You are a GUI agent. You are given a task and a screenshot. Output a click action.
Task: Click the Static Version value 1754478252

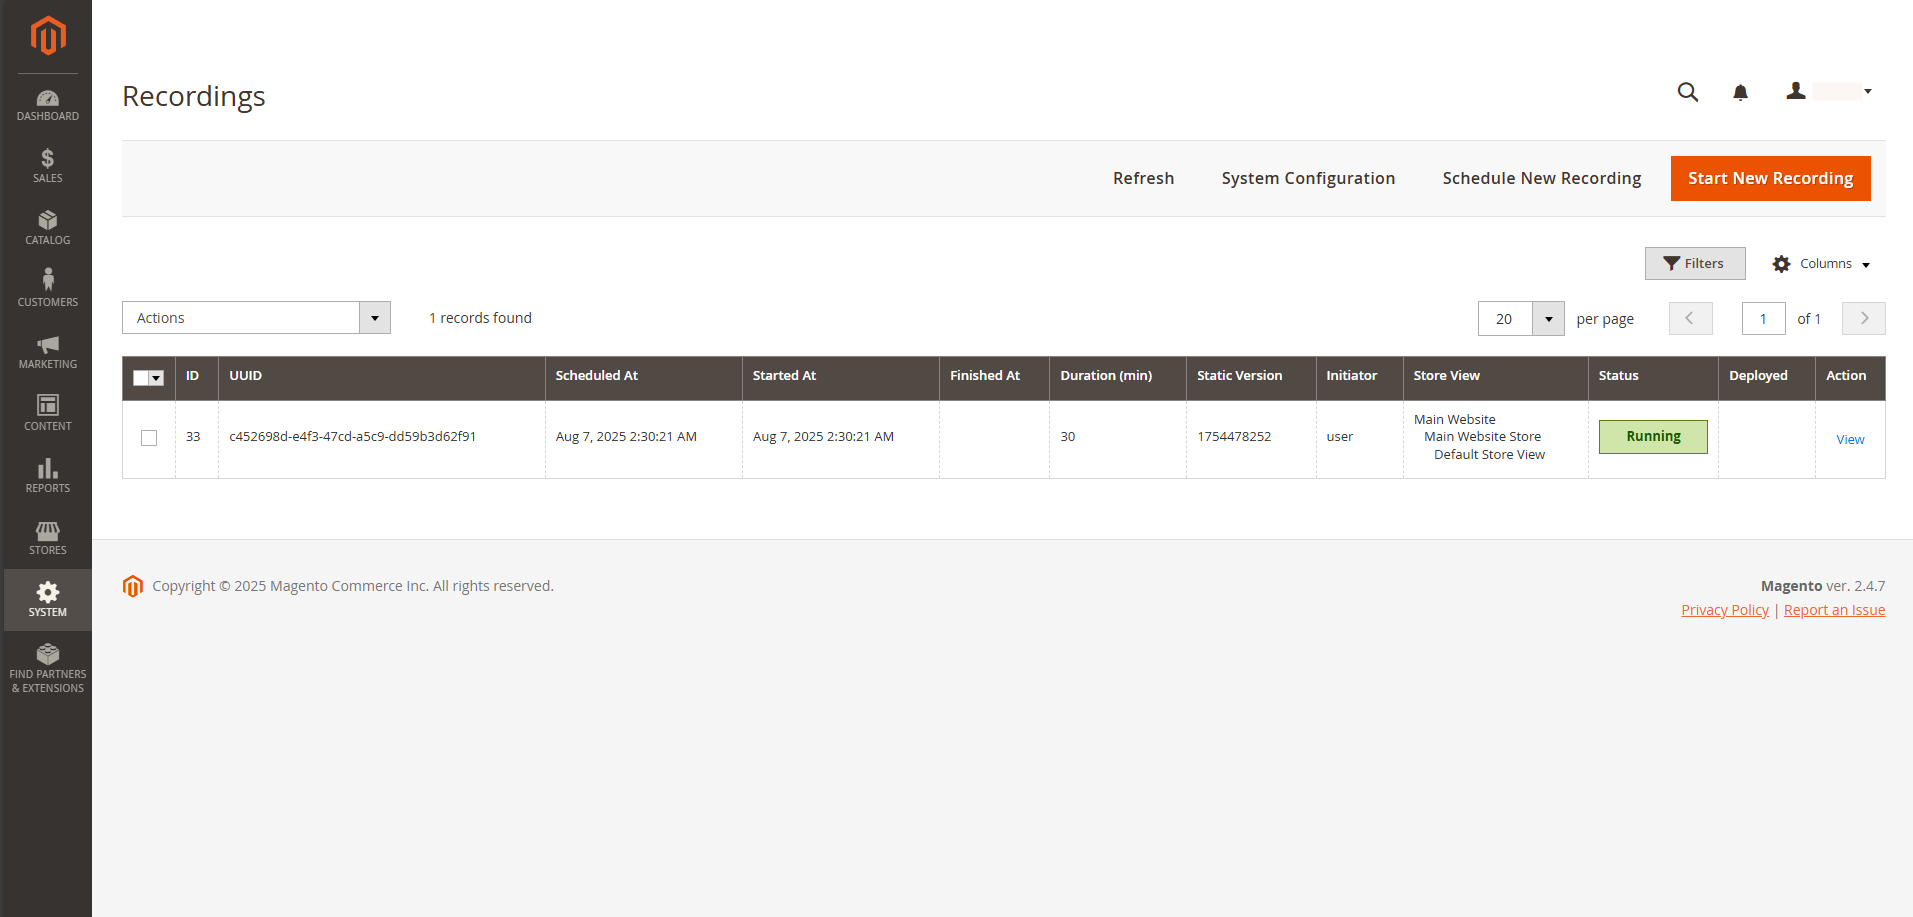[x=1234, y=437]
